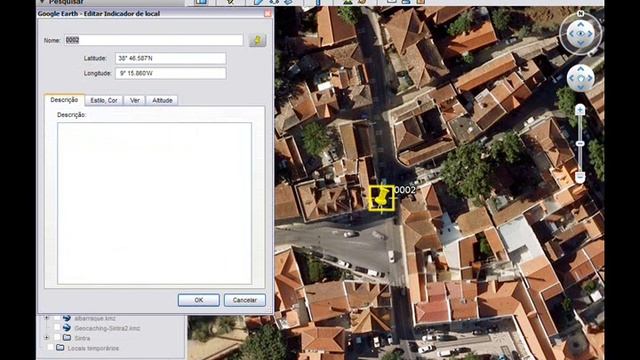Toggle albarraque.kmz visibility checkbox
This screenshot has height=360, width=640.
point(57,318)
